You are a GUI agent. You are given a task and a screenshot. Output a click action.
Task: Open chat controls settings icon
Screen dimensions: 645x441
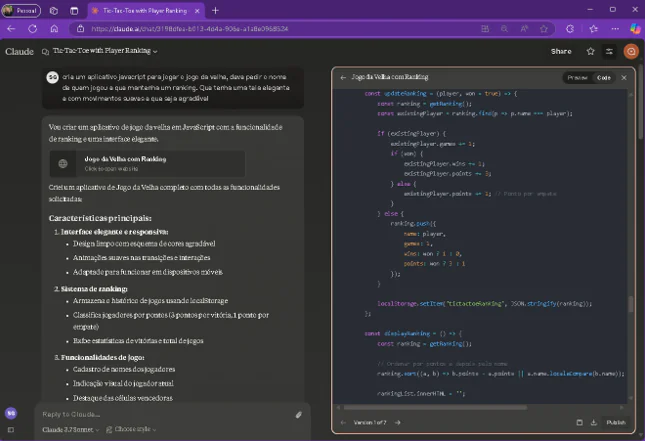609,51
